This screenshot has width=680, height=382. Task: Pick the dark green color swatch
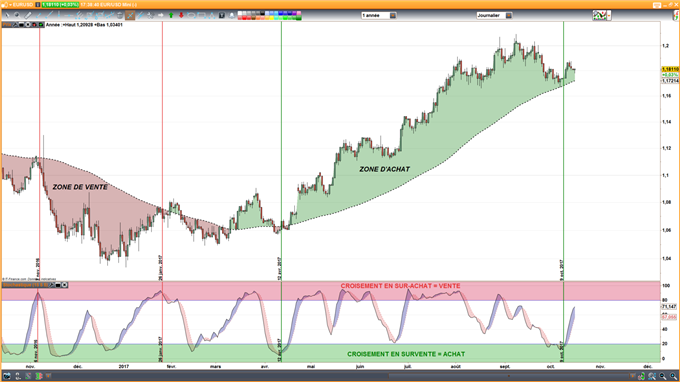pos(299,18)
